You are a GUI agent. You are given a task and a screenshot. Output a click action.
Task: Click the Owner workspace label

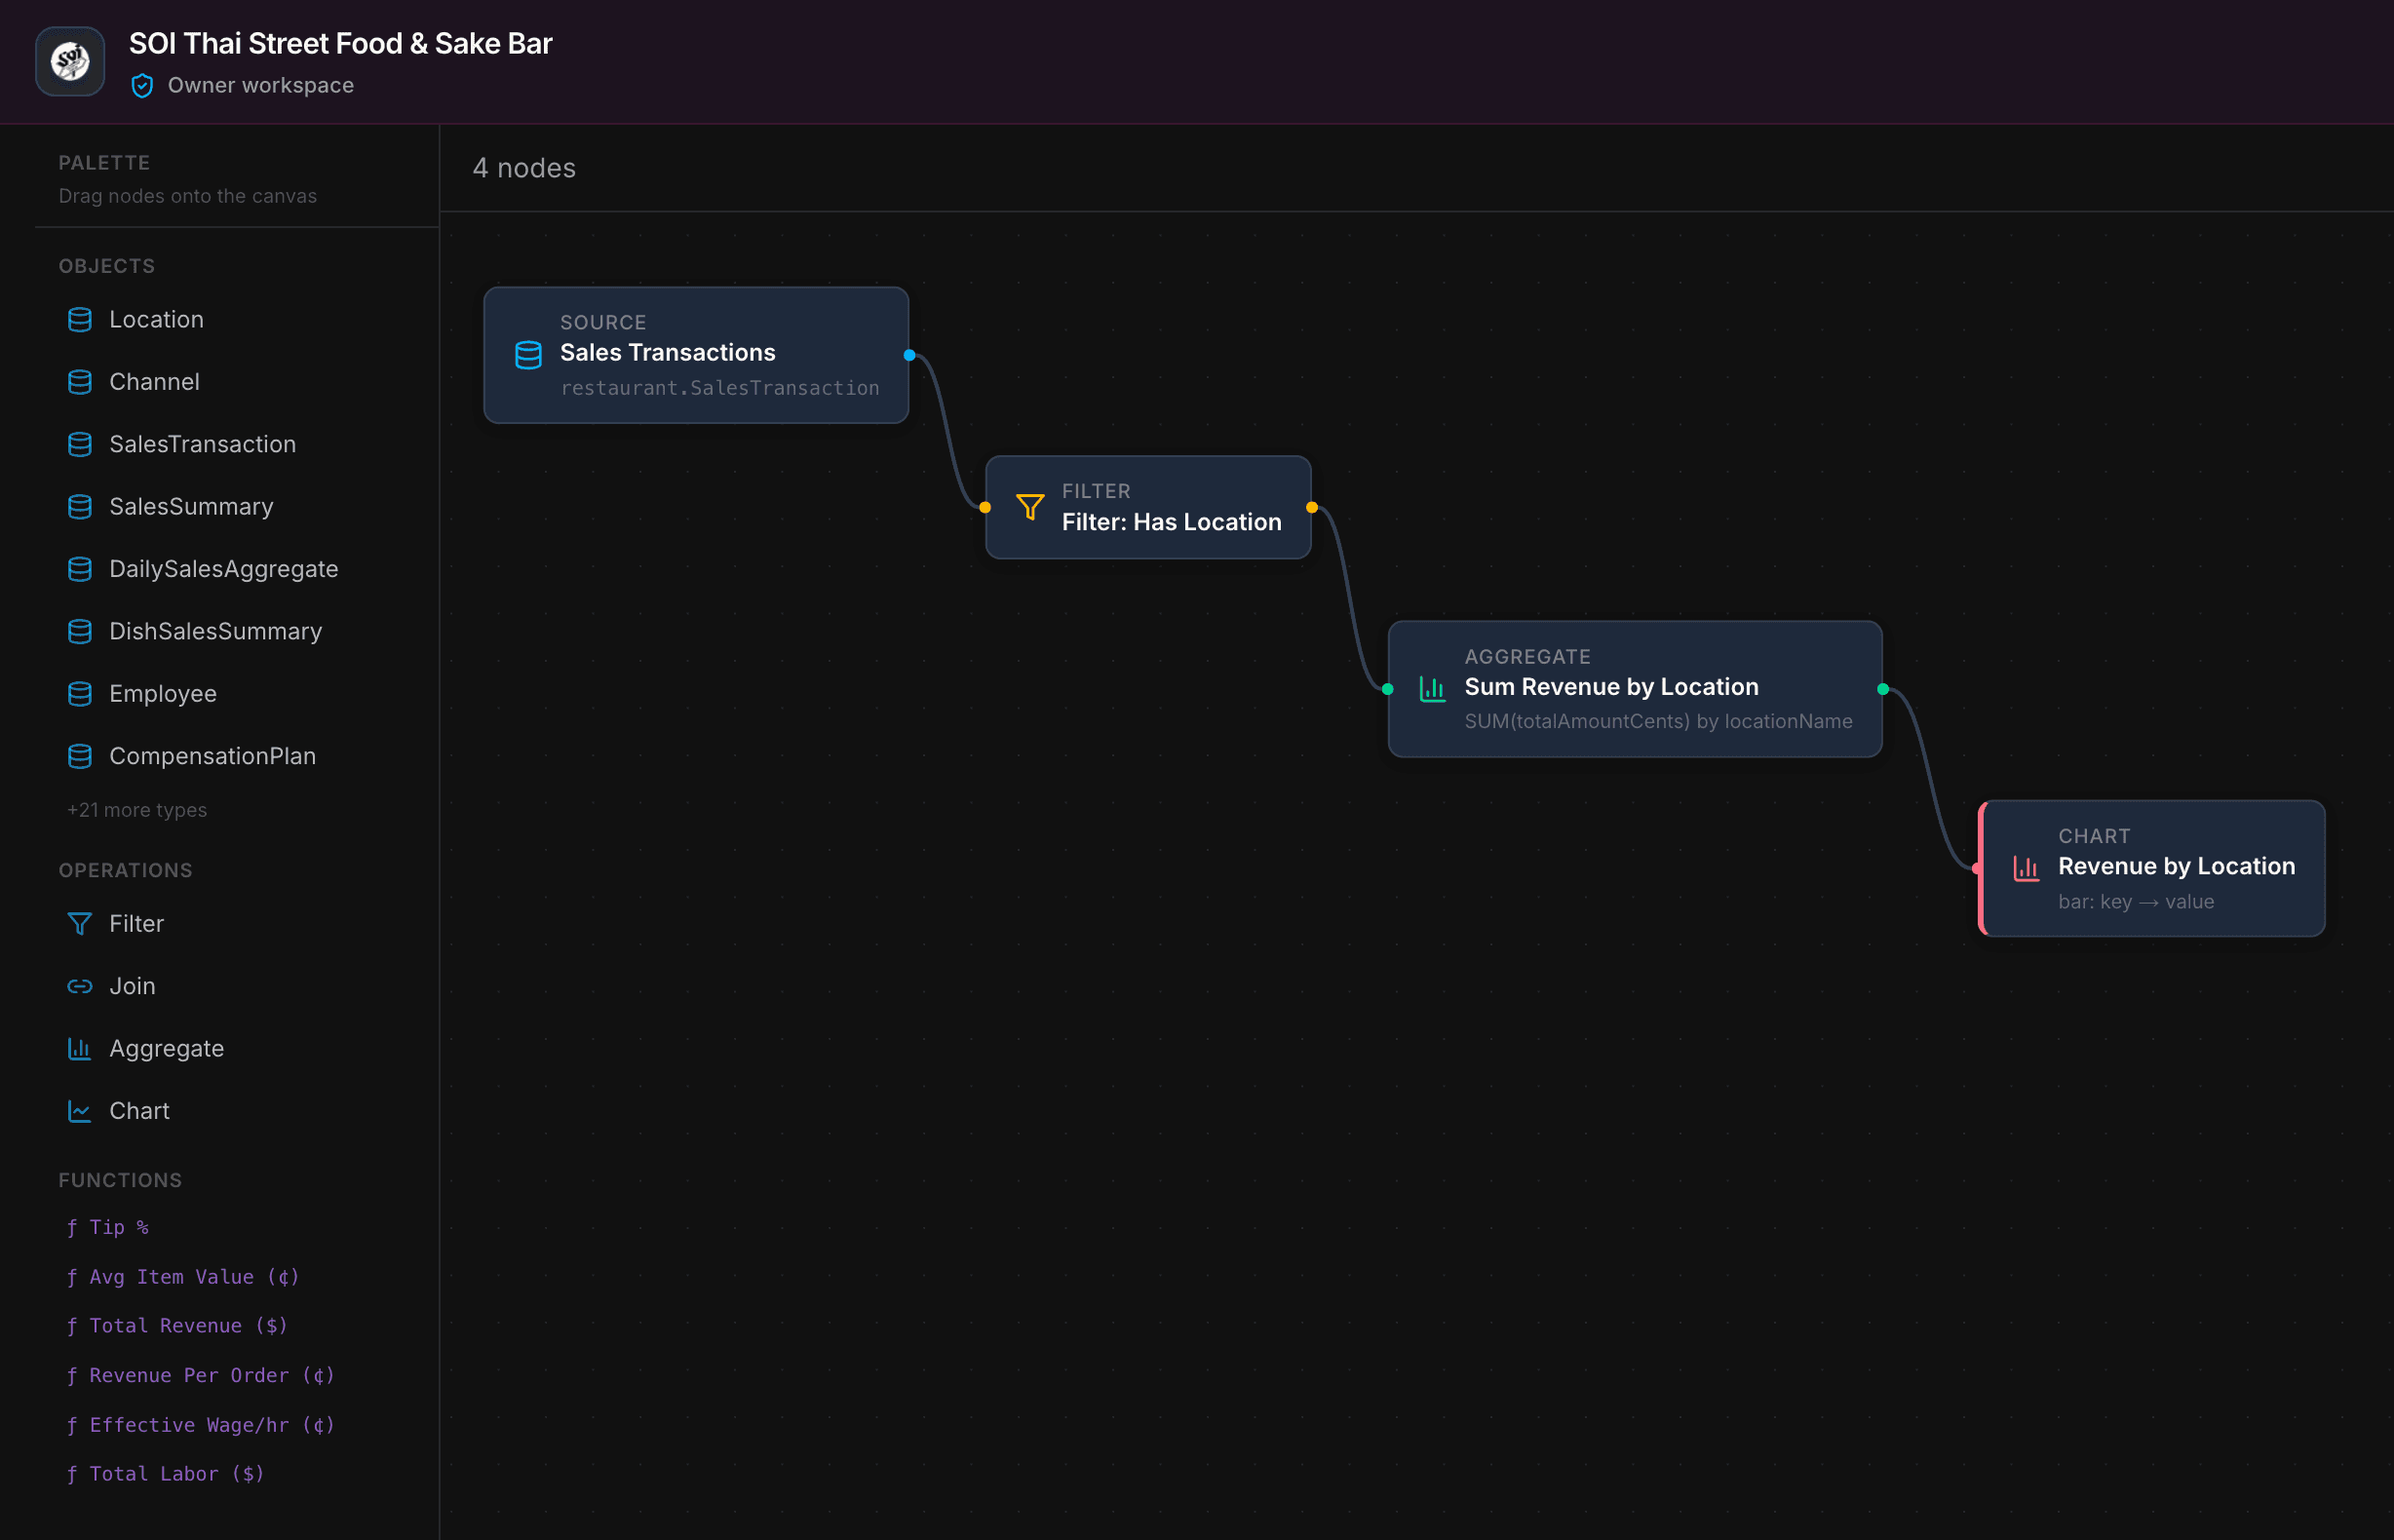coord(261,86)
